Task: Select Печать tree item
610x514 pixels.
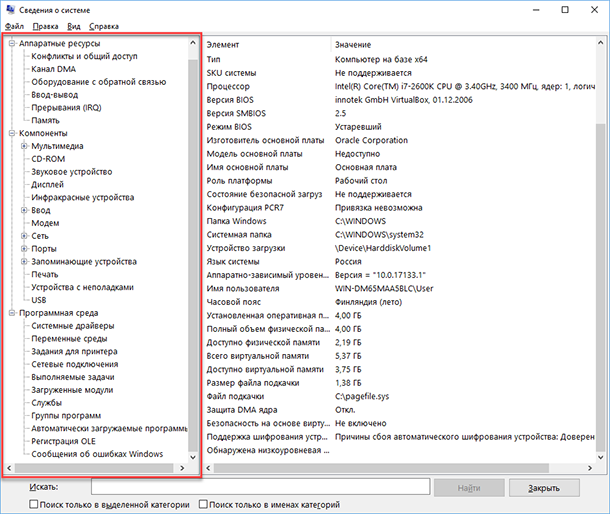Action: pos(45,274)
